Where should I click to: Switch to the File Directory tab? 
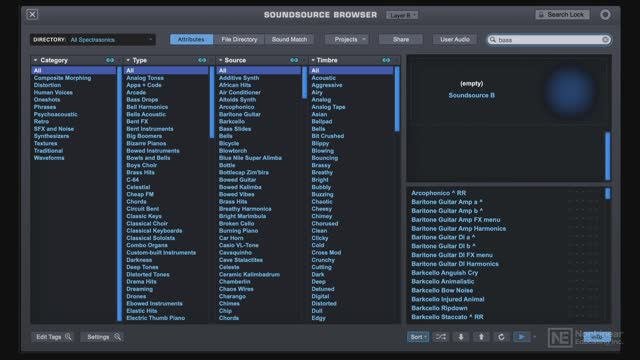coord(239,40)
